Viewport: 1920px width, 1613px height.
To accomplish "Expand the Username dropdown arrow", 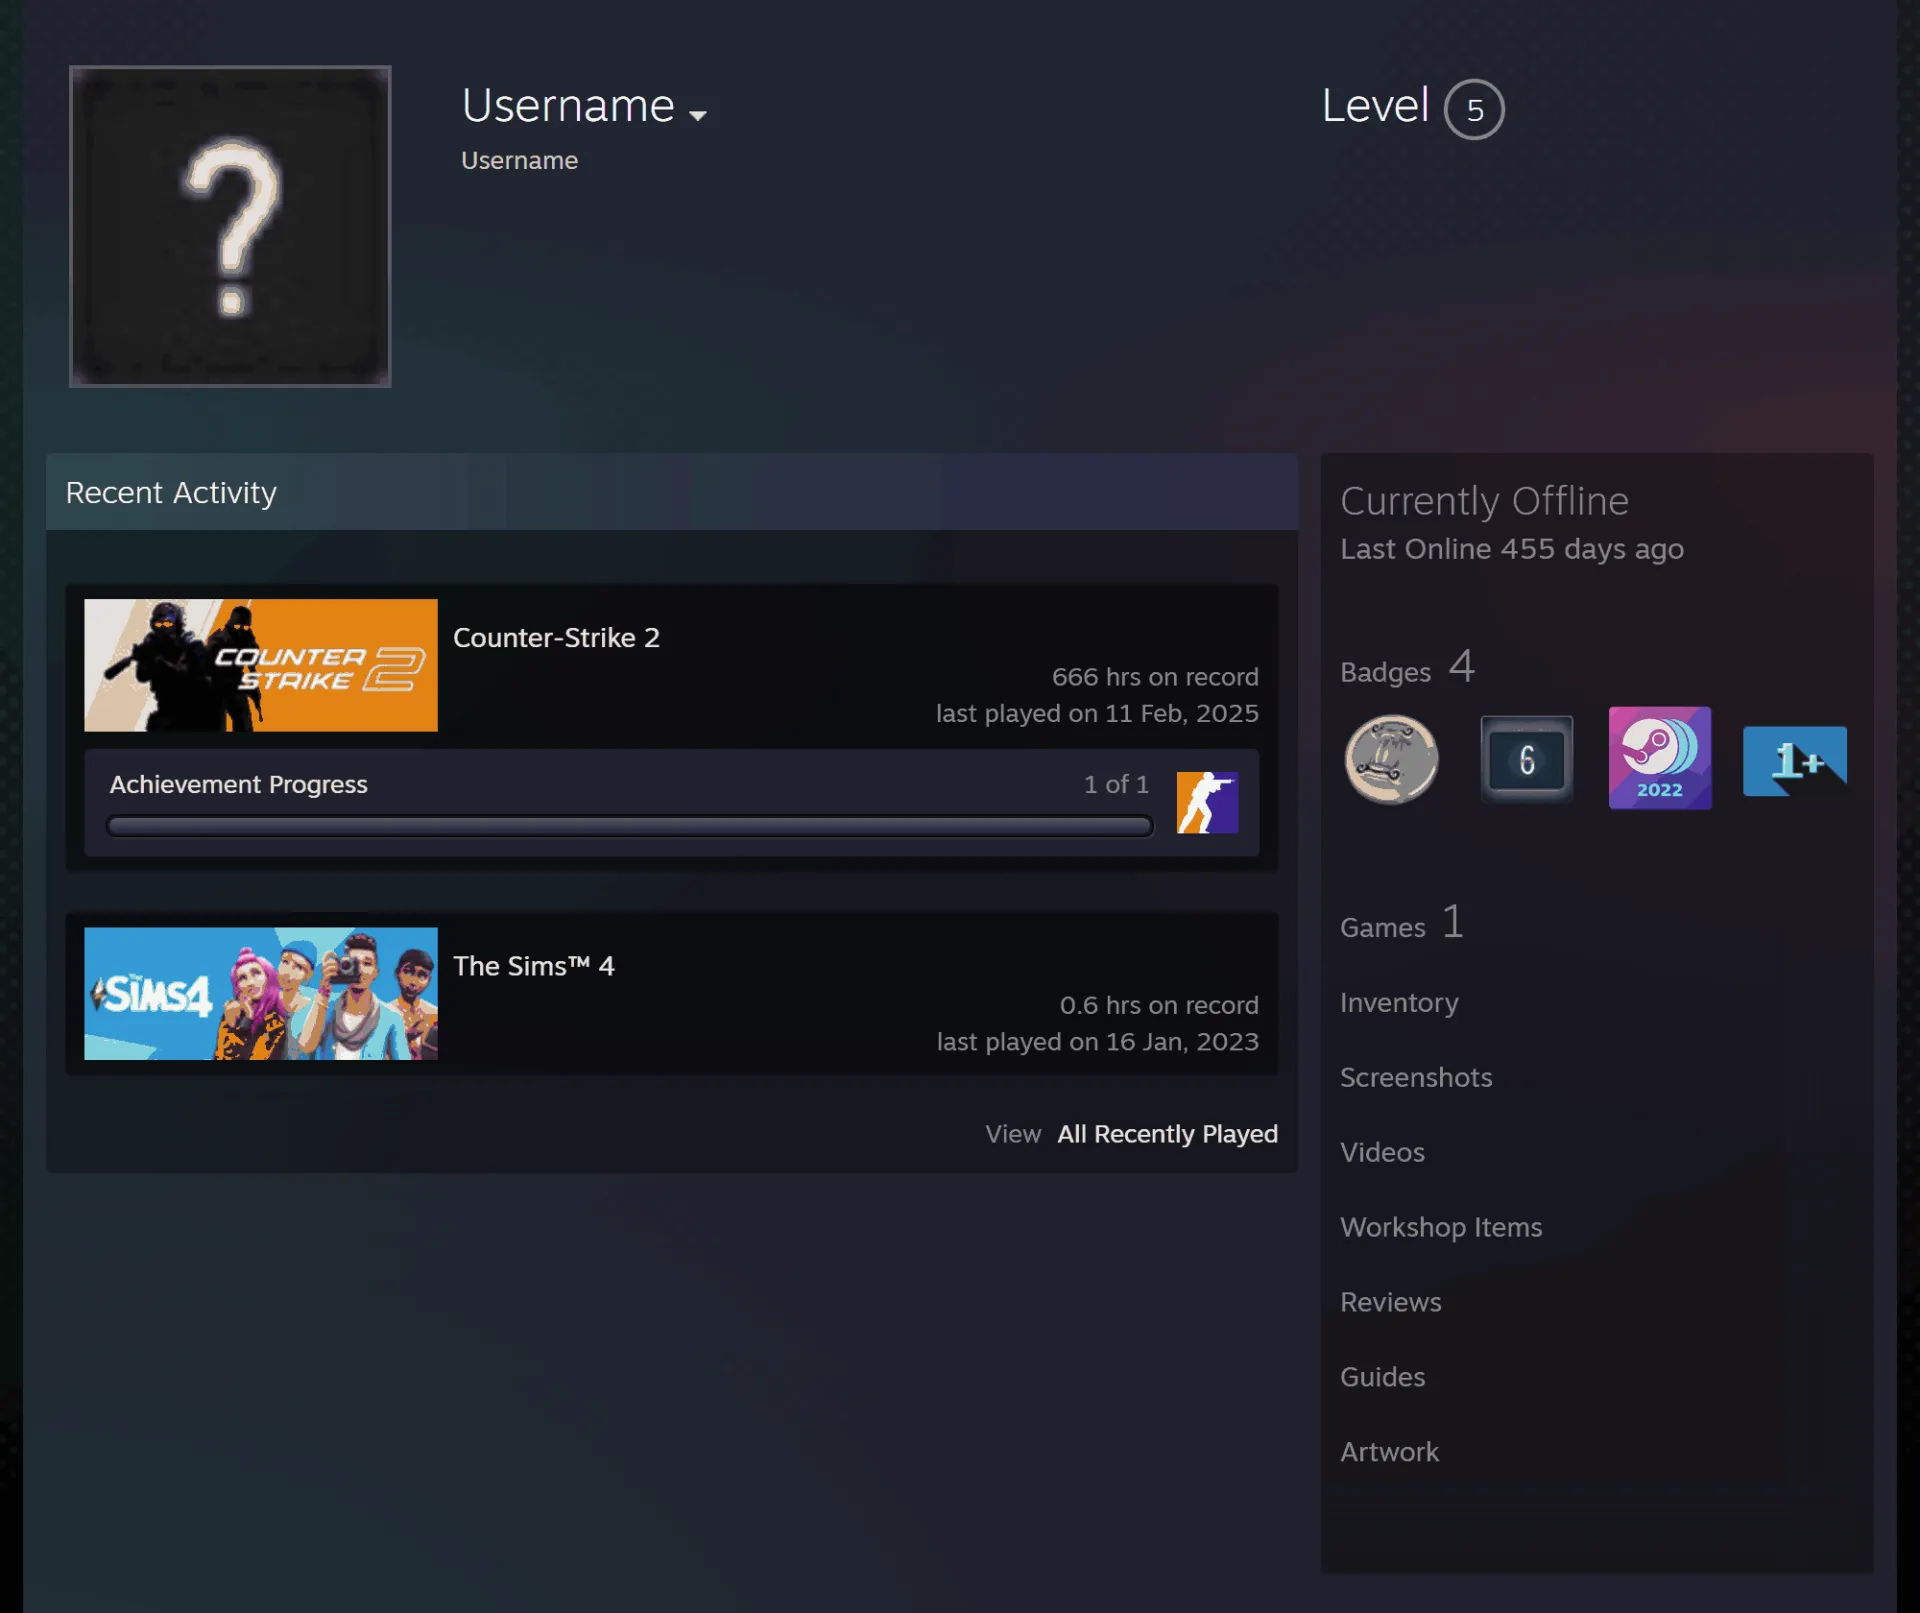I will click(698, 115).
